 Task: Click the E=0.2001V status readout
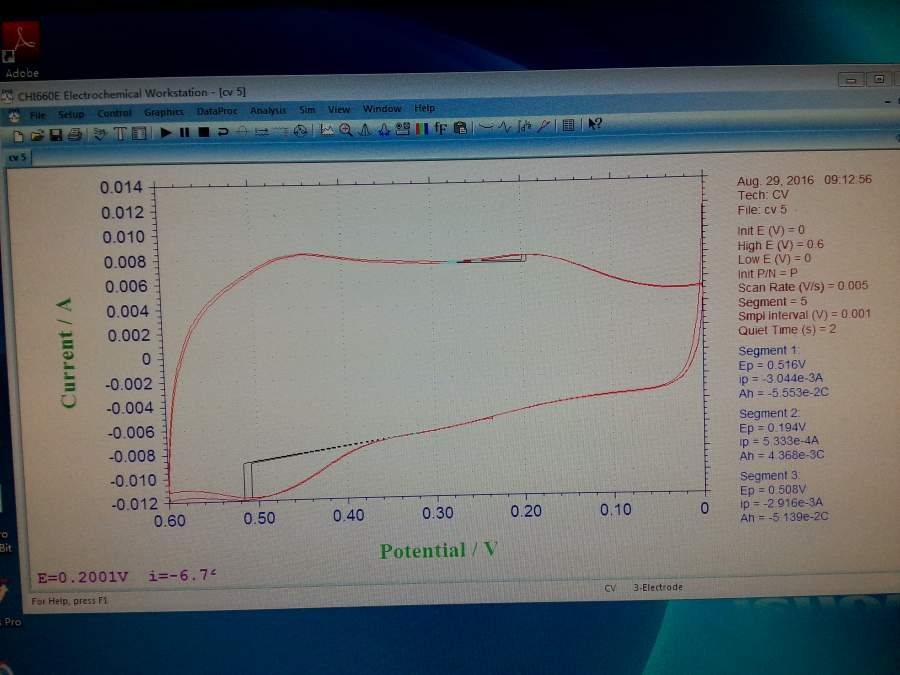pyautogui.click(x=83, y=577)
